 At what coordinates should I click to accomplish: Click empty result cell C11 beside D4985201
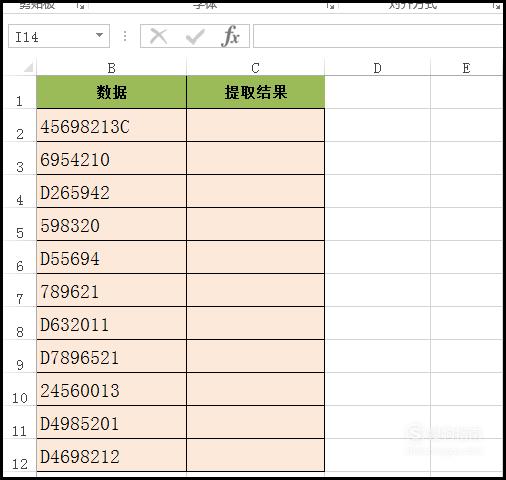tap(255, 422)
